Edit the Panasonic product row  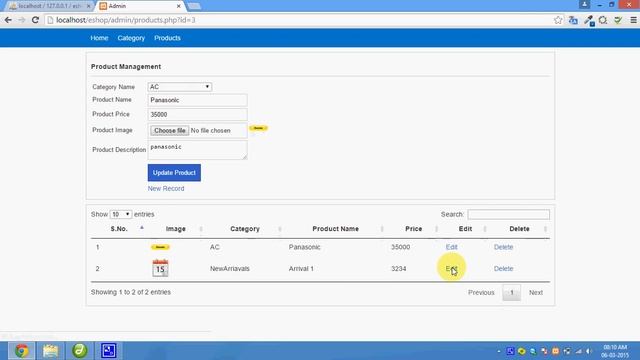tap(451, 247)
